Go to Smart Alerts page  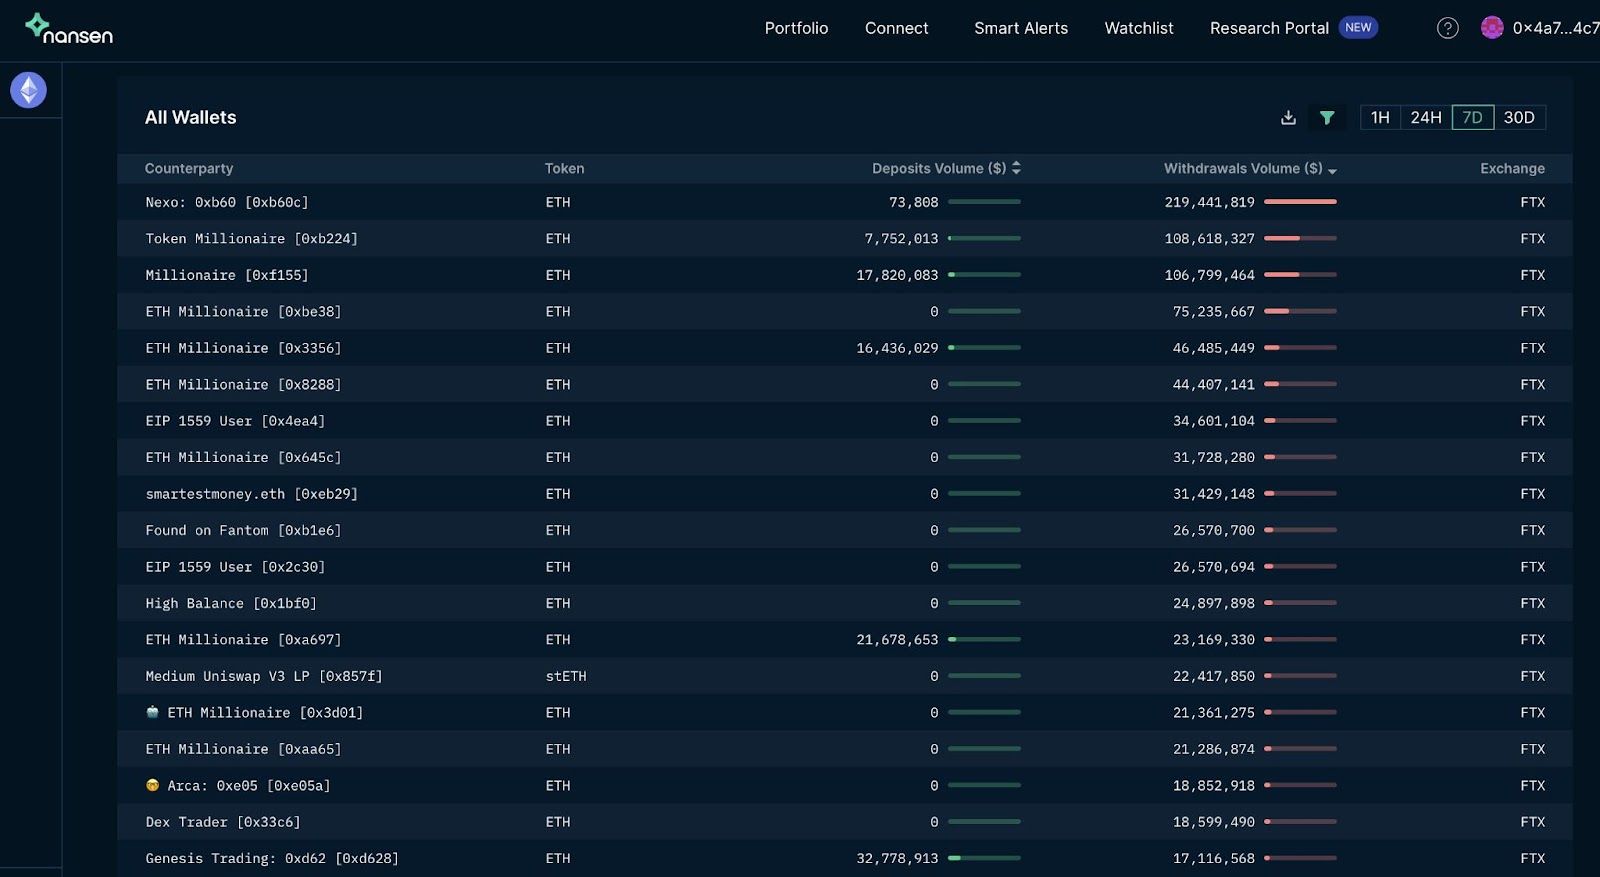[x=1020, y=29]
